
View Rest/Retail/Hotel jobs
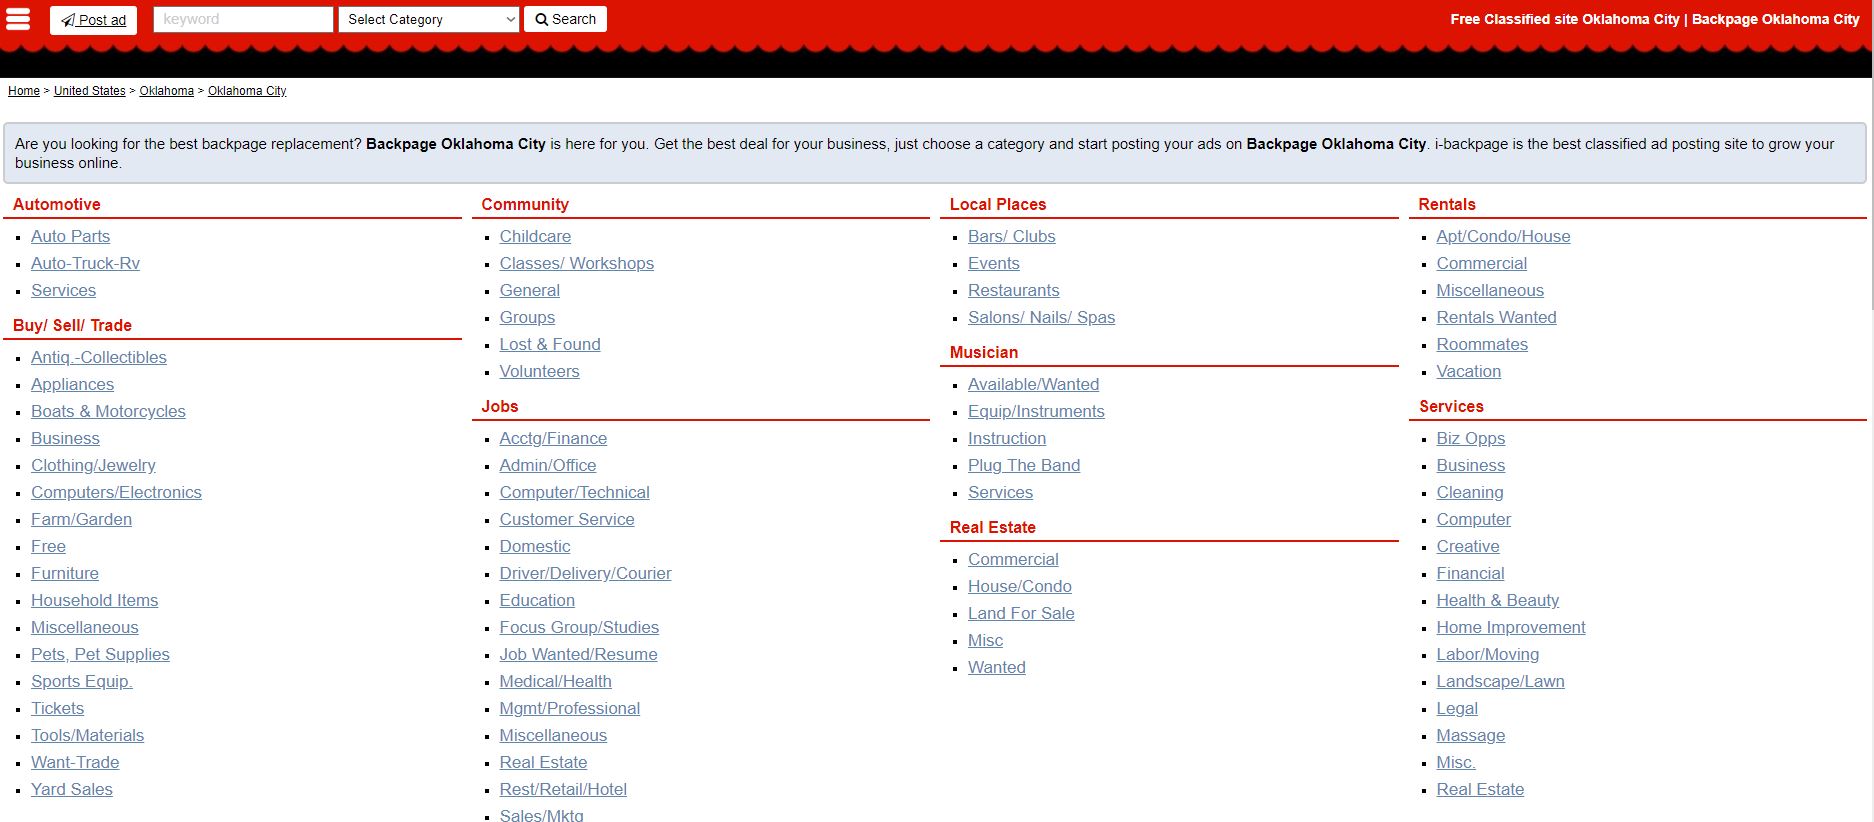[x=564, y=789]
